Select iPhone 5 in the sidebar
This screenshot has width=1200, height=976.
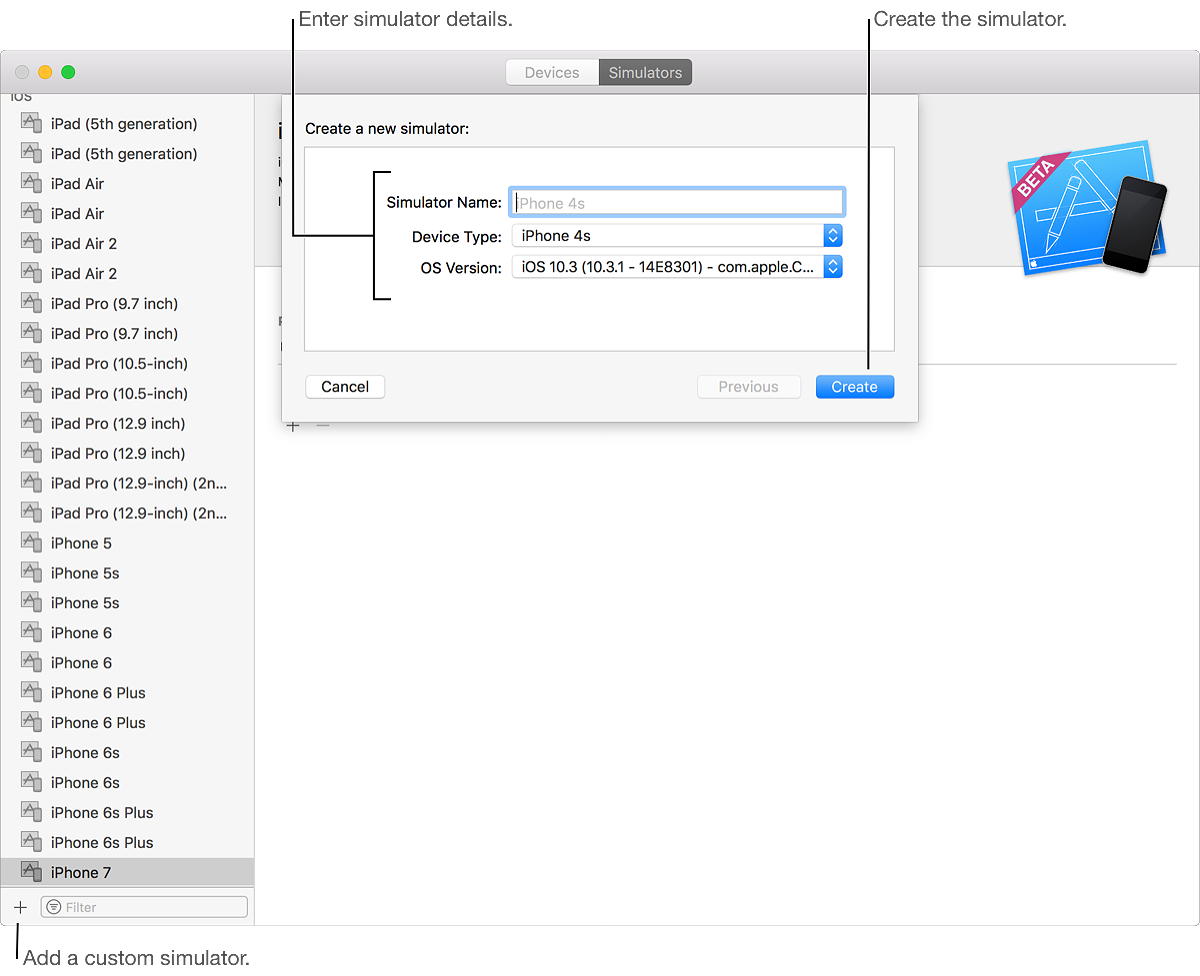pyautogui.click(x=127, y=543)
